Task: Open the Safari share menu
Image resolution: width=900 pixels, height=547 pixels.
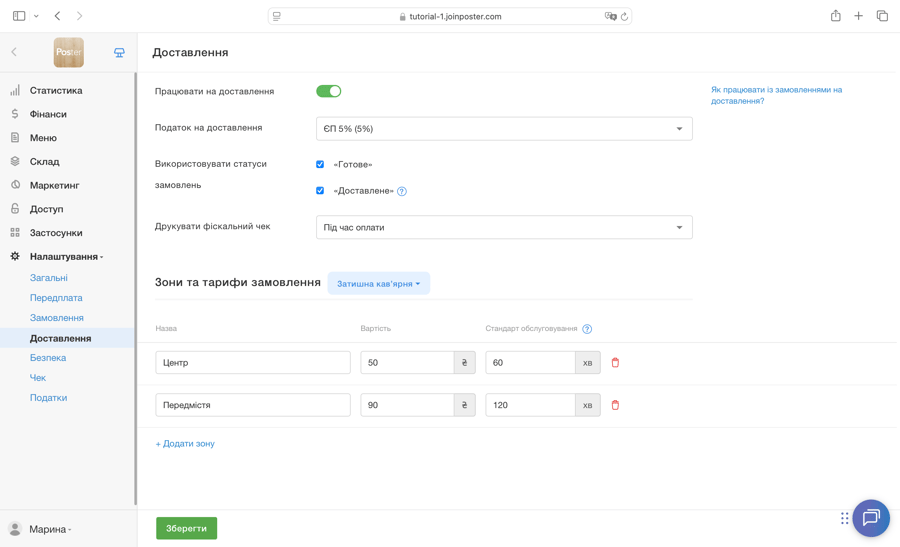Action: tap(836, 16)
